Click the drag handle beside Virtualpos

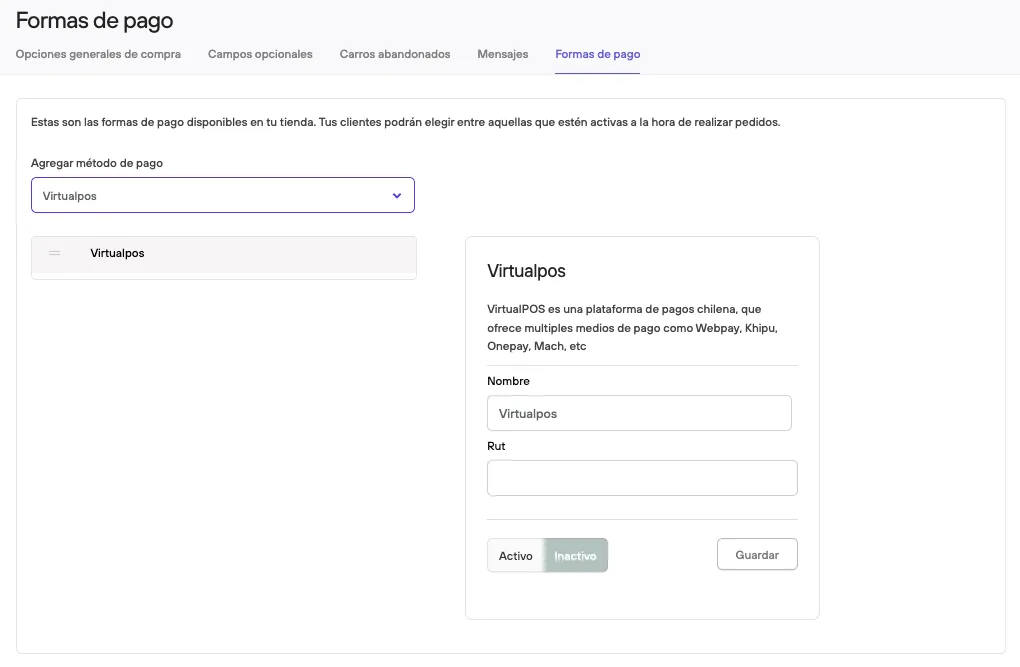pos(55,253)
